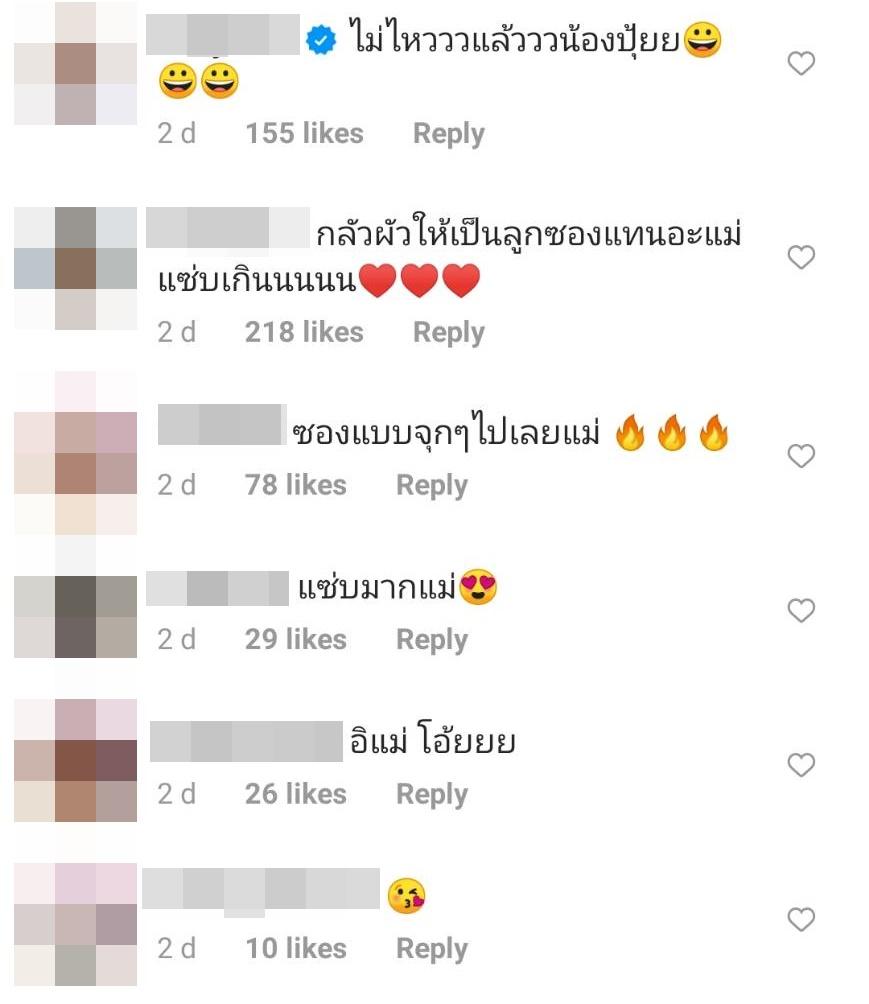This screenshot has height=1004, width=869.
Task: Reply to the 155 likes comment
Action: [x=449, y=134]
